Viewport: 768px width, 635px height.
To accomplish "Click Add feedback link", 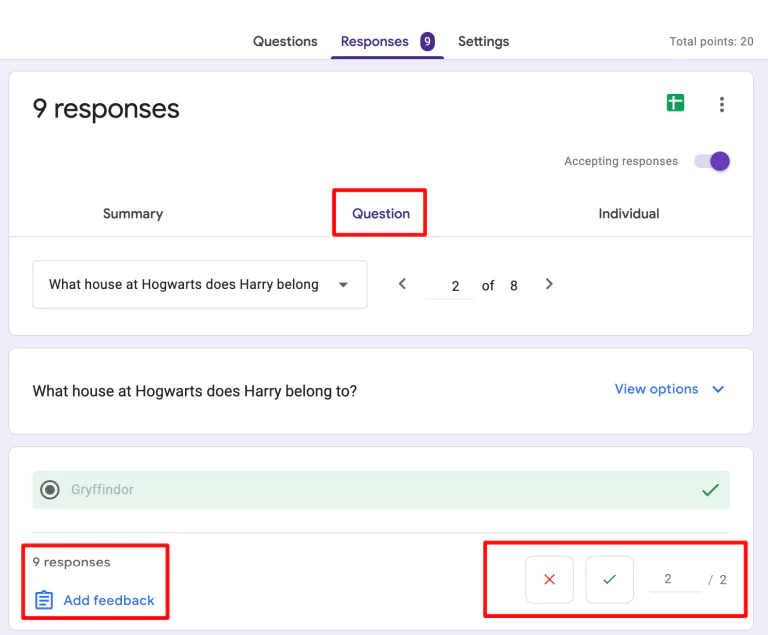I will (109, 600).
